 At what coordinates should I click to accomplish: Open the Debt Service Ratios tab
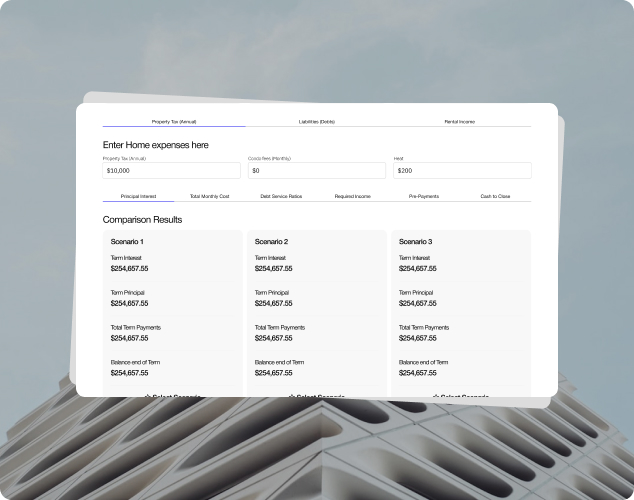281,196
